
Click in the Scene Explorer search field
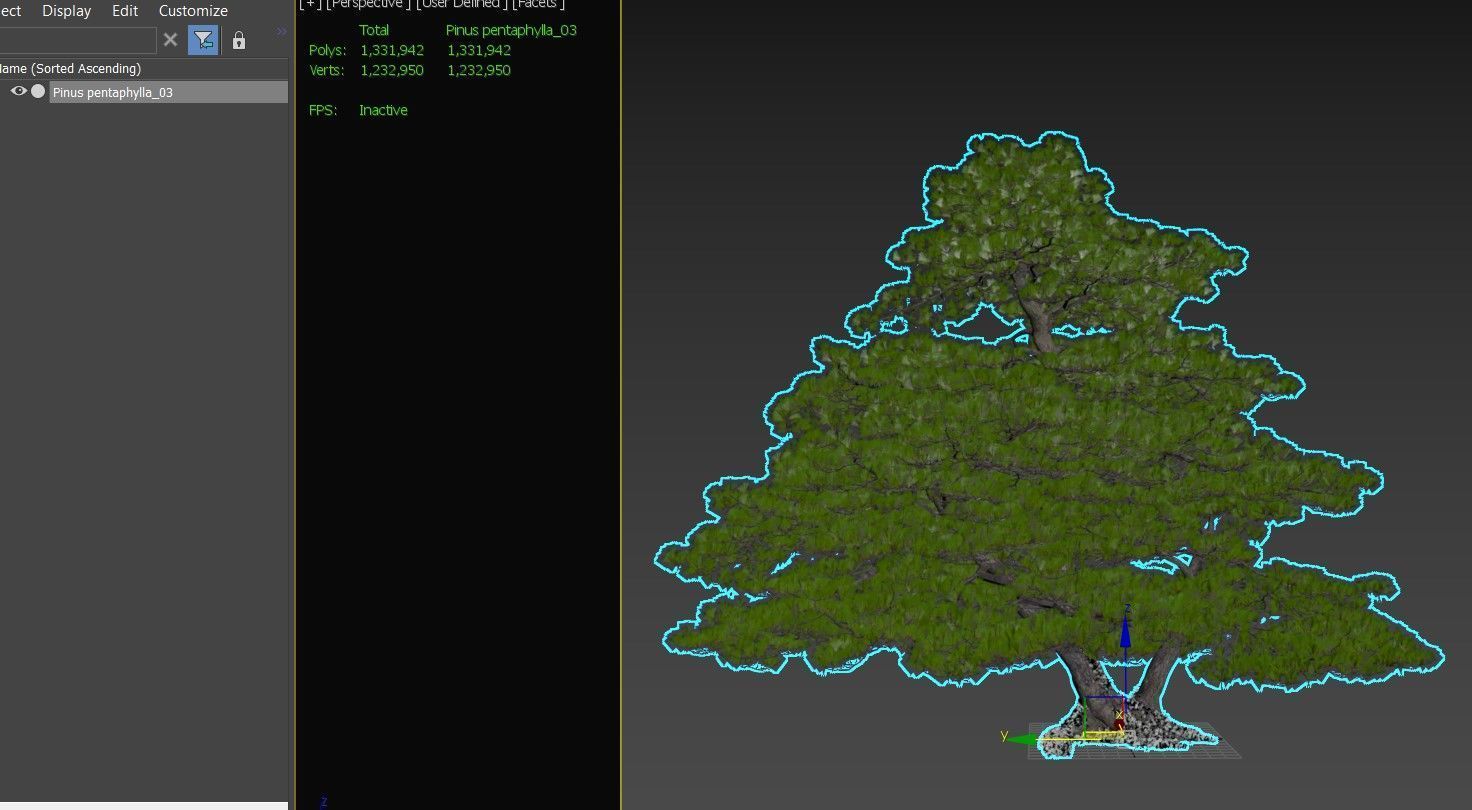(77, 40)
